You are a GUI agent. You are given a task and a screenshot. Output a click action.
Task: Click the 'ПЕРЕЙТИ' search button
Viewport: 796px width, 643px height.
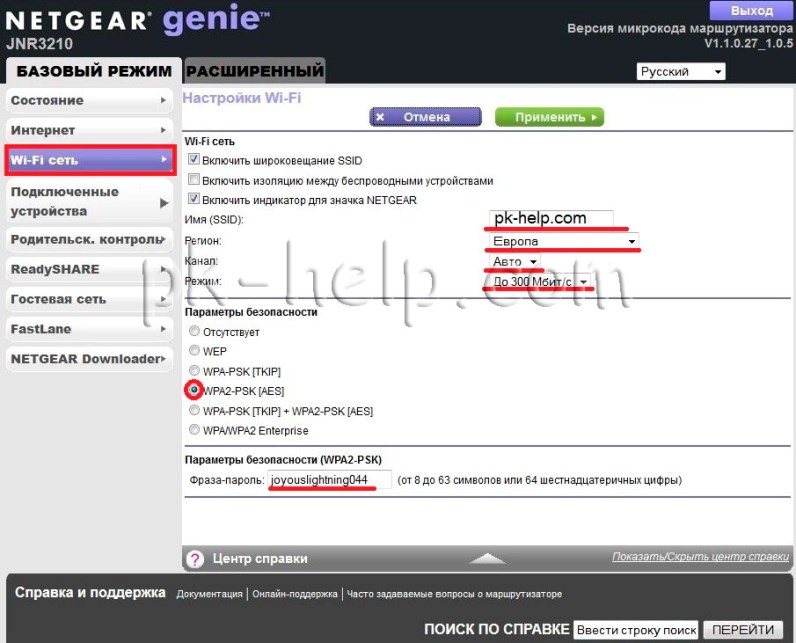click(x=743, y=630)
